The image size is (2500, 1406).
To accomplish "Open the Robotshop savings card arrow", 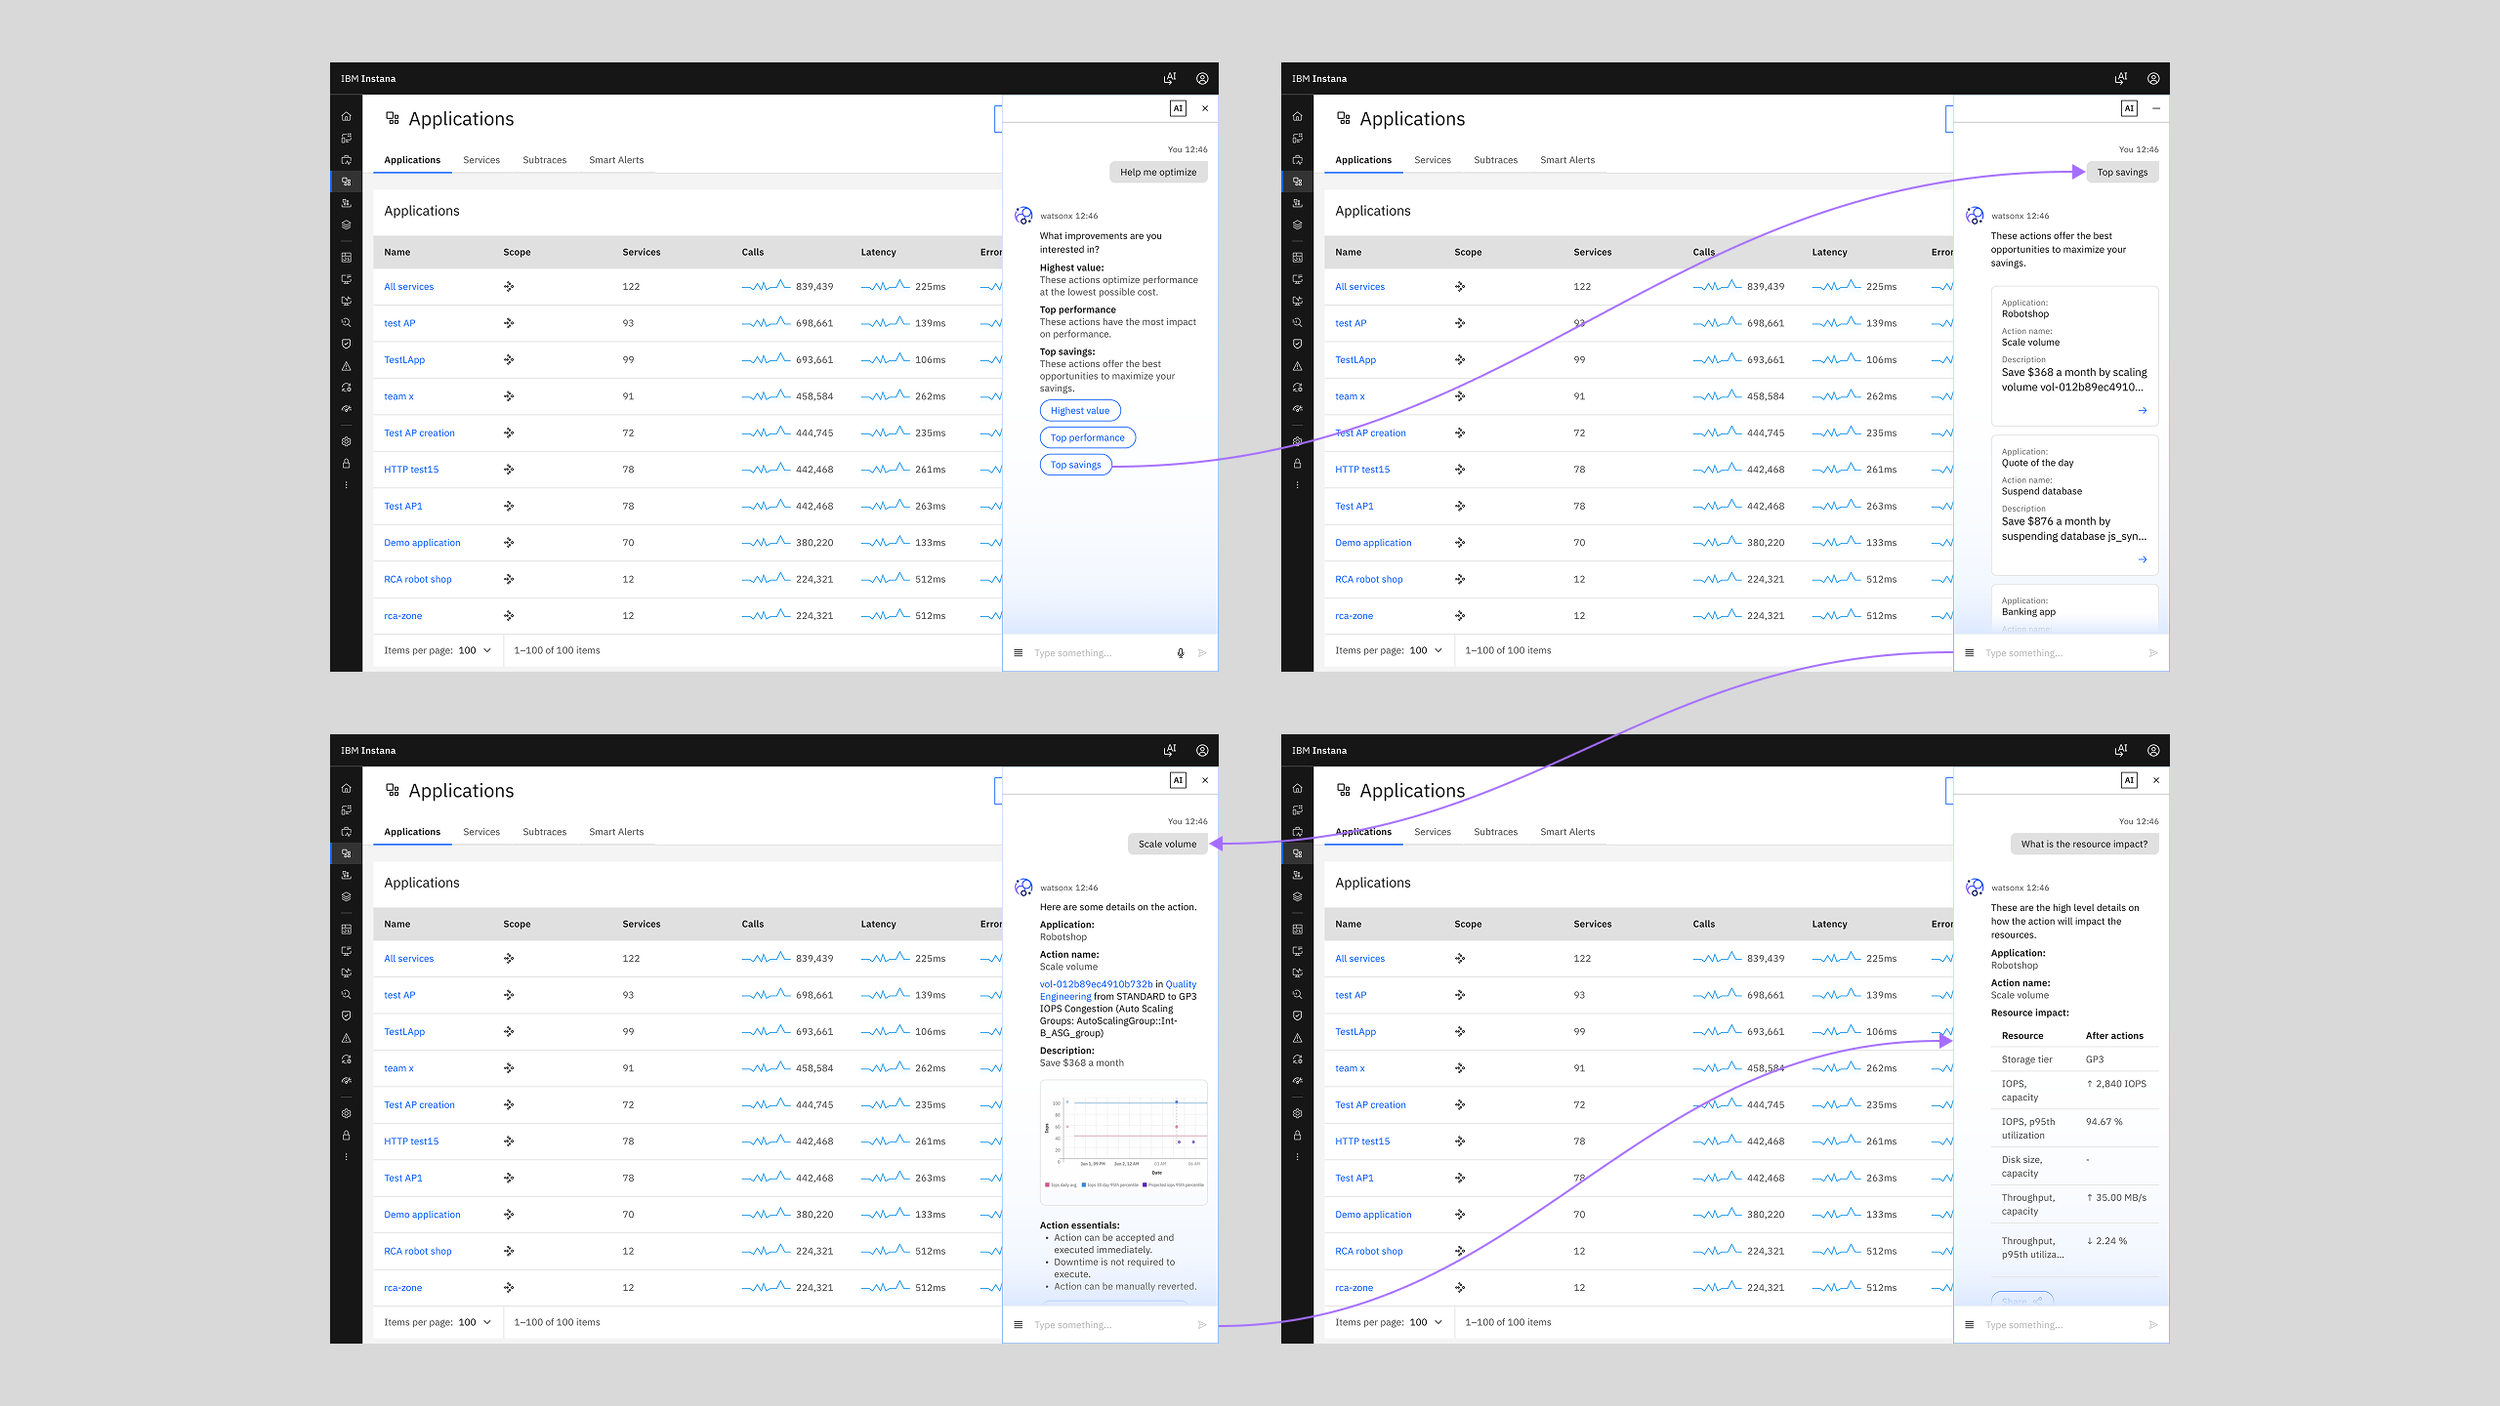I will click(2142, 411).
